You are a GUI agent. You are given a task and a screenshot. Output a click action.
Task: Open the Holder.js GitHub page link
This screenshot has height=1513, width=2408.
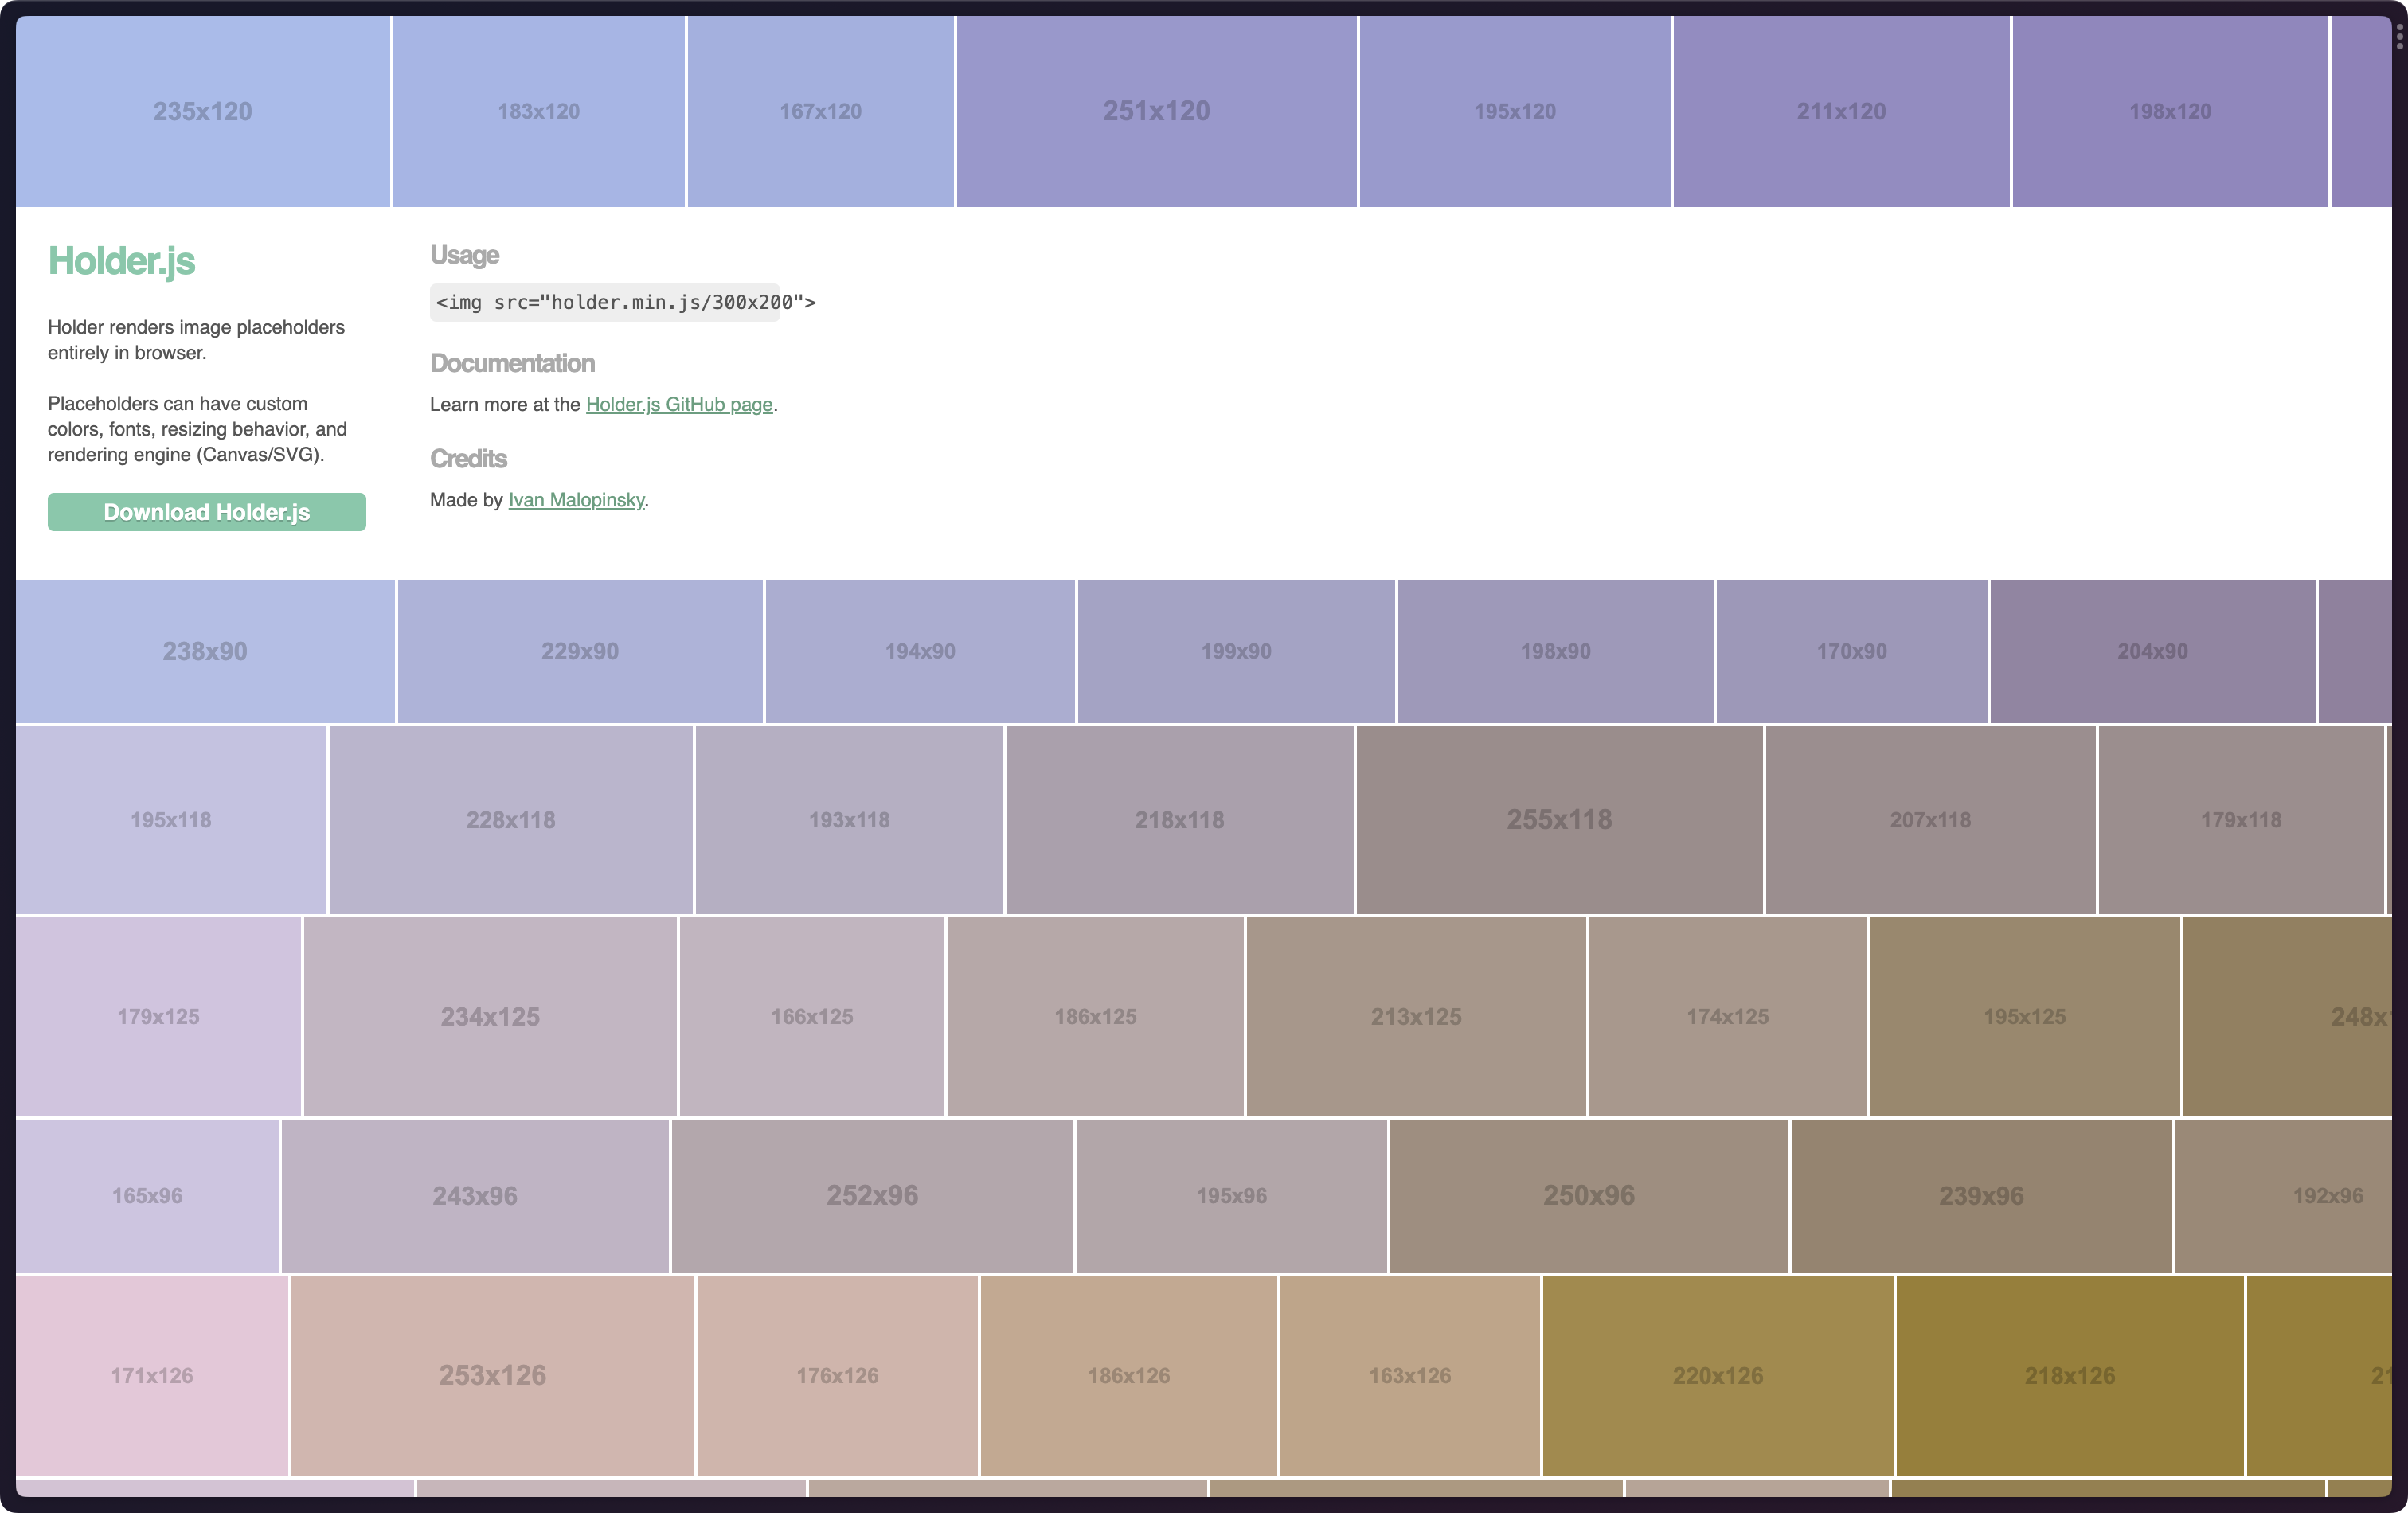pyautogui.click(x=678, y=404)
